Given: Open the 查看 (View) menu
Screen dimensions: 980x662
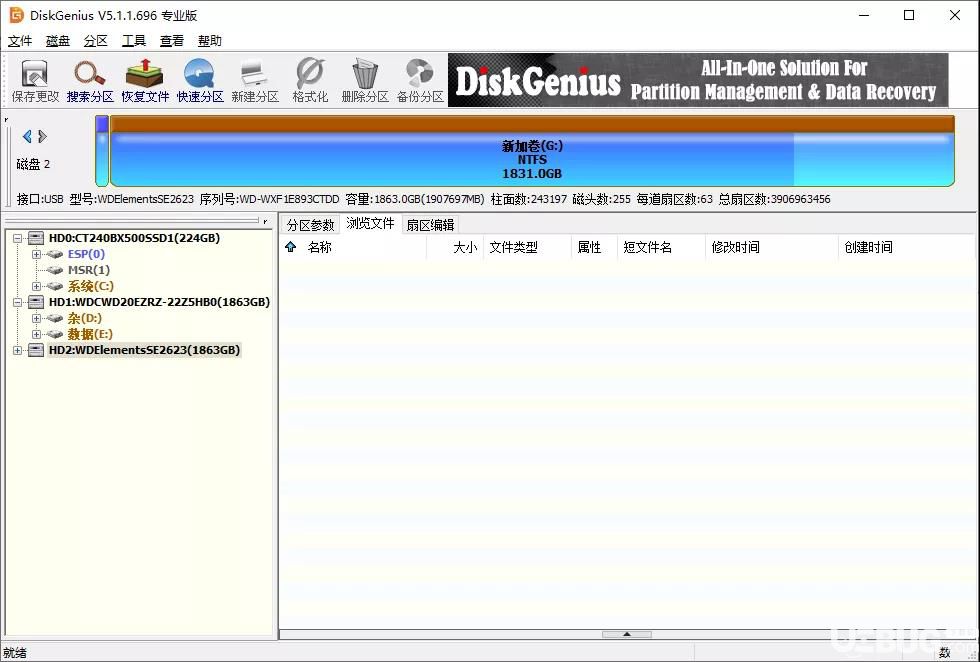Looking at the screenshot, I should pos(172,41).
